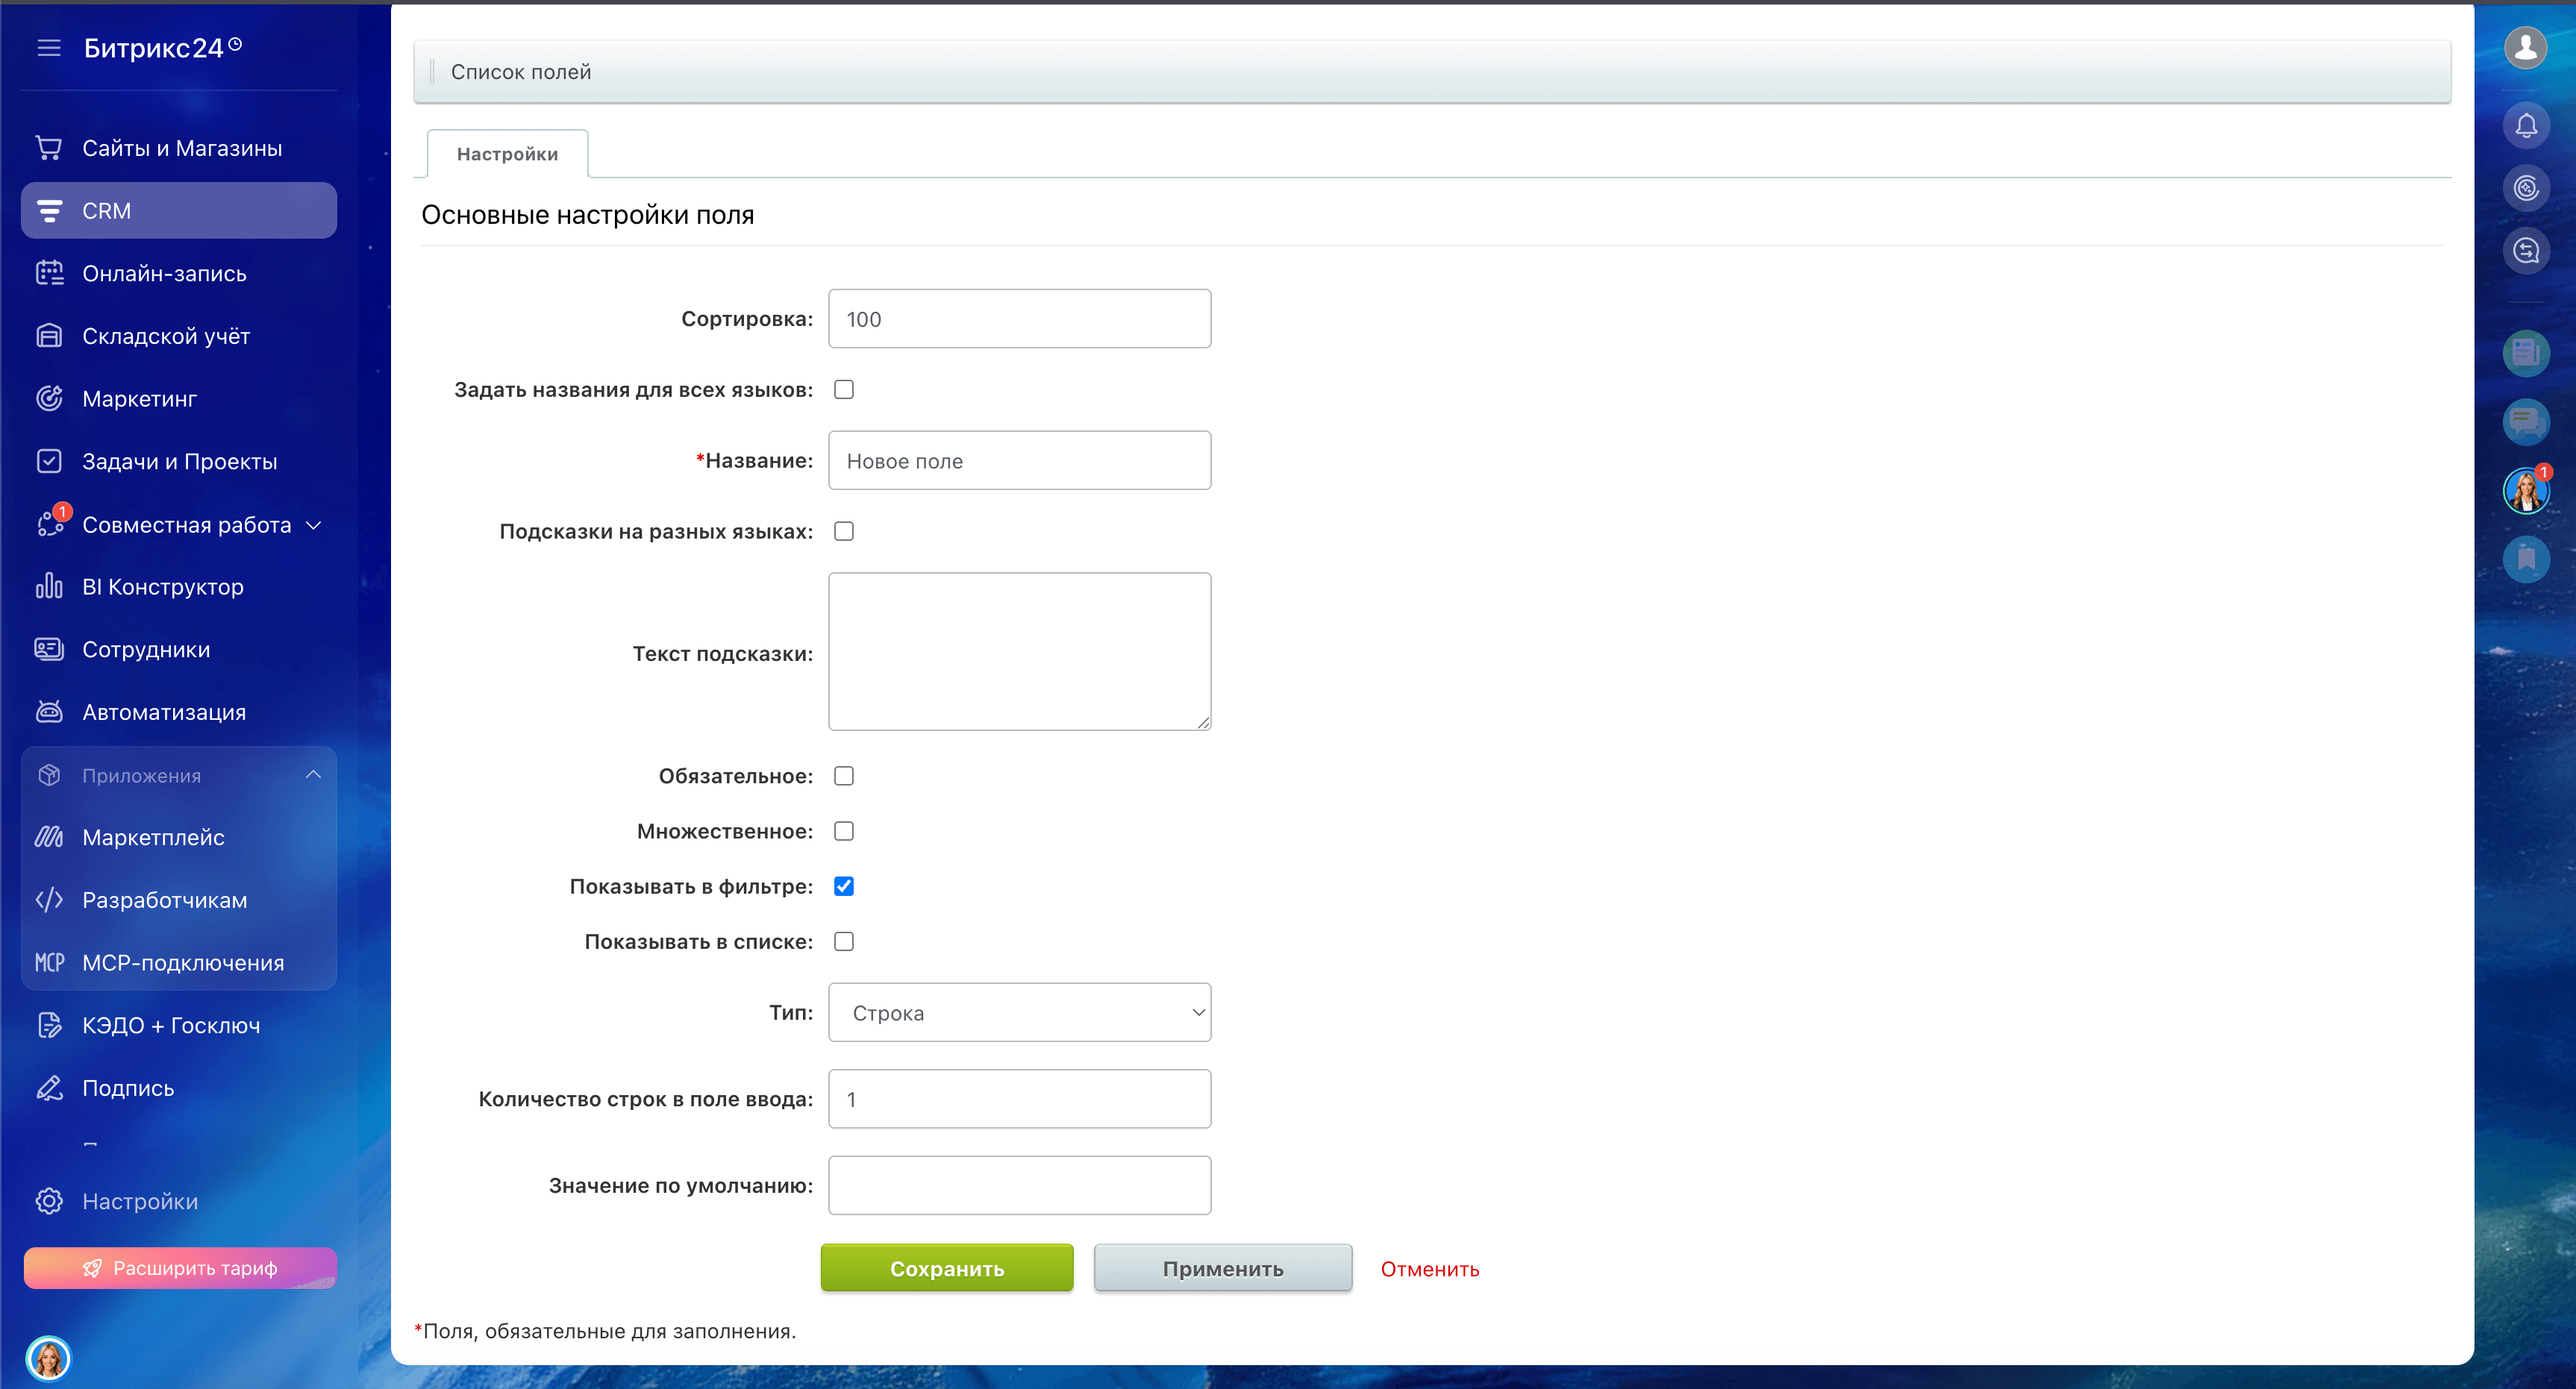Tick the Множественное checkbox
Image resolution: width=2576 pixels, height=1389 pixels.
[x=844, y=831]
